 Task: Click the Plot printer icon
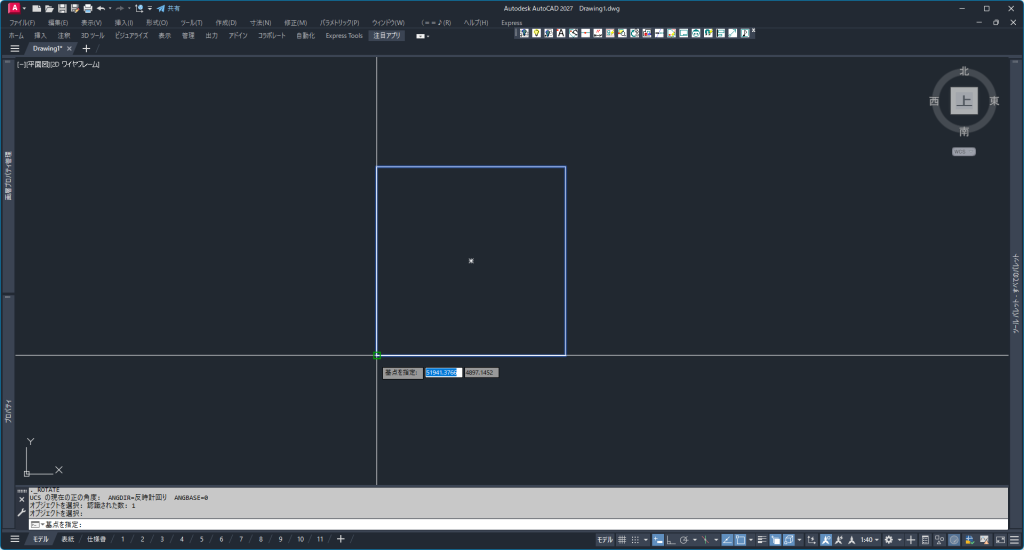(88, 8)
